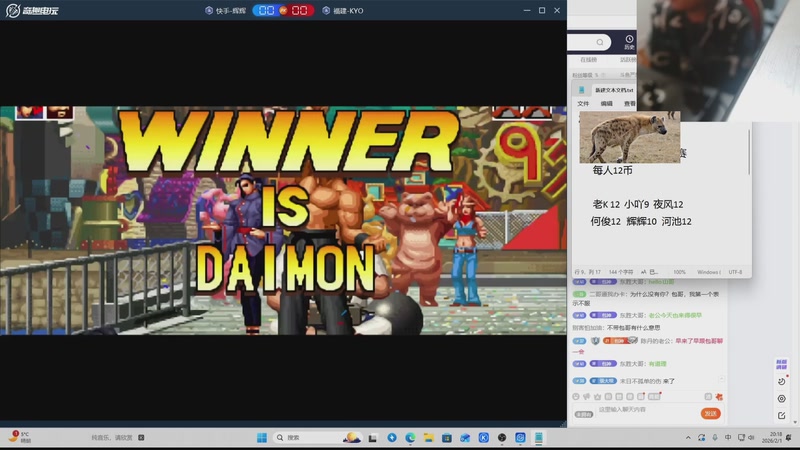Open File Explorer from taskbar
The image size is (800, 450).
tap(429, 438)
